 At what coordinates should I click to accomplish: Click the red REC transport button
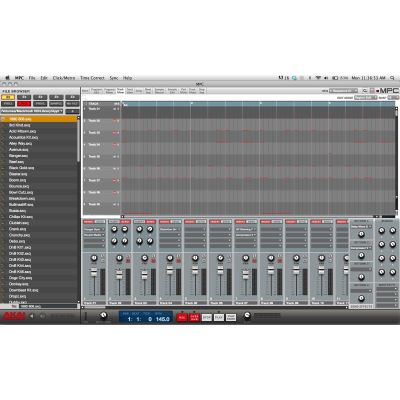[x=182, y=317]
